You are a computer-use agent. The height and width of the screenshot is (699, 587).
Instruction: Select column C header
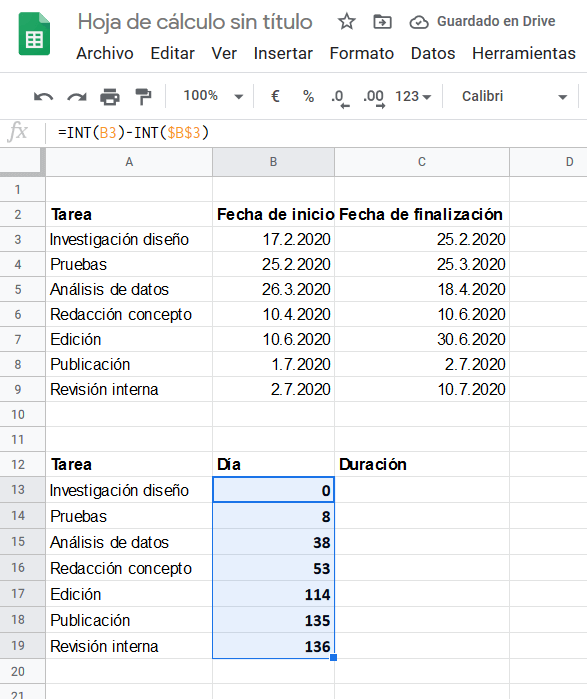click(422, 162)
